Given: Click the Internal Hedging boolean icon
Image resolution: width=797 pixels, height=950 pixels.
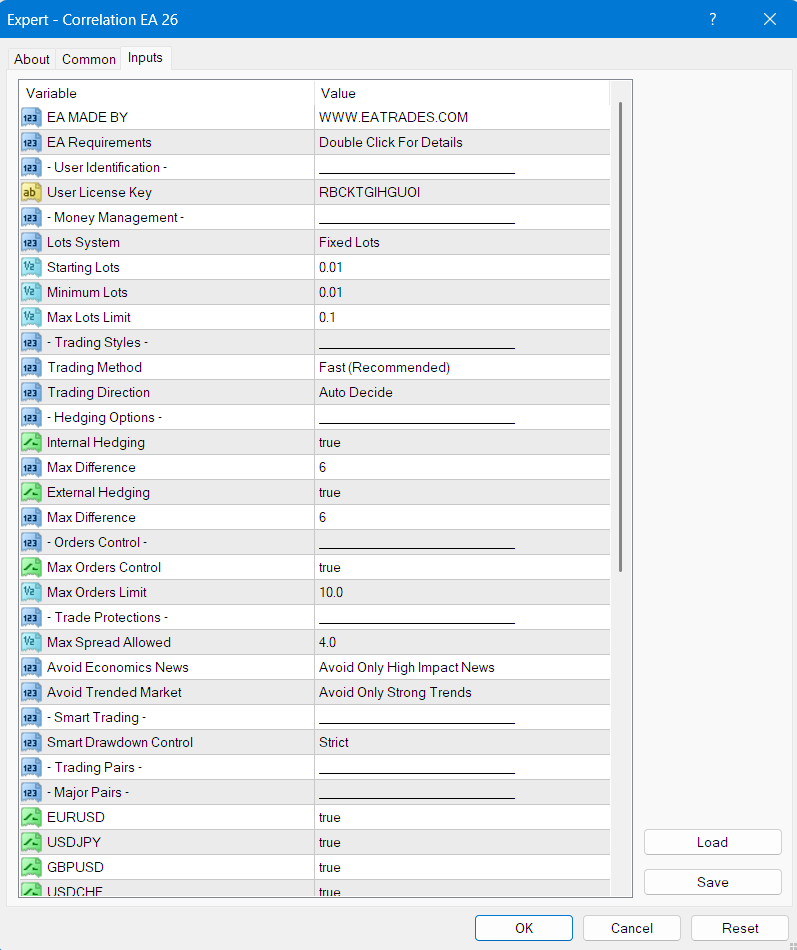Looking at the screenshot, I should (x=31, y=442).
